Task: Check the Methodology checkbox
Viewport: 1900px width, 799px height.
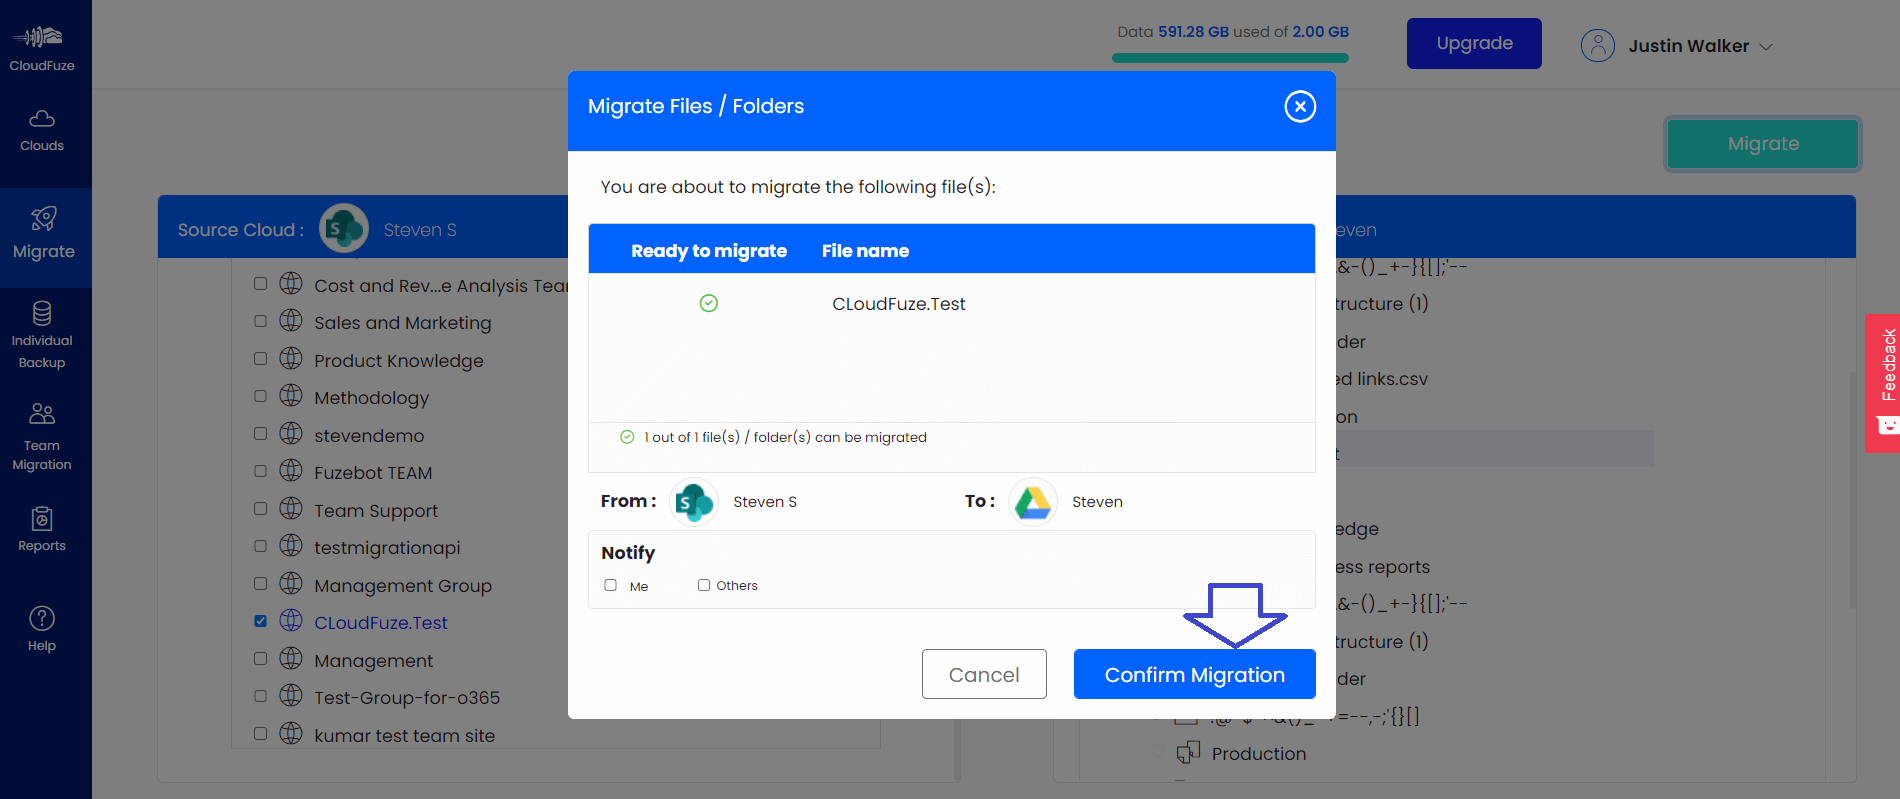Action: click(260, 396)
